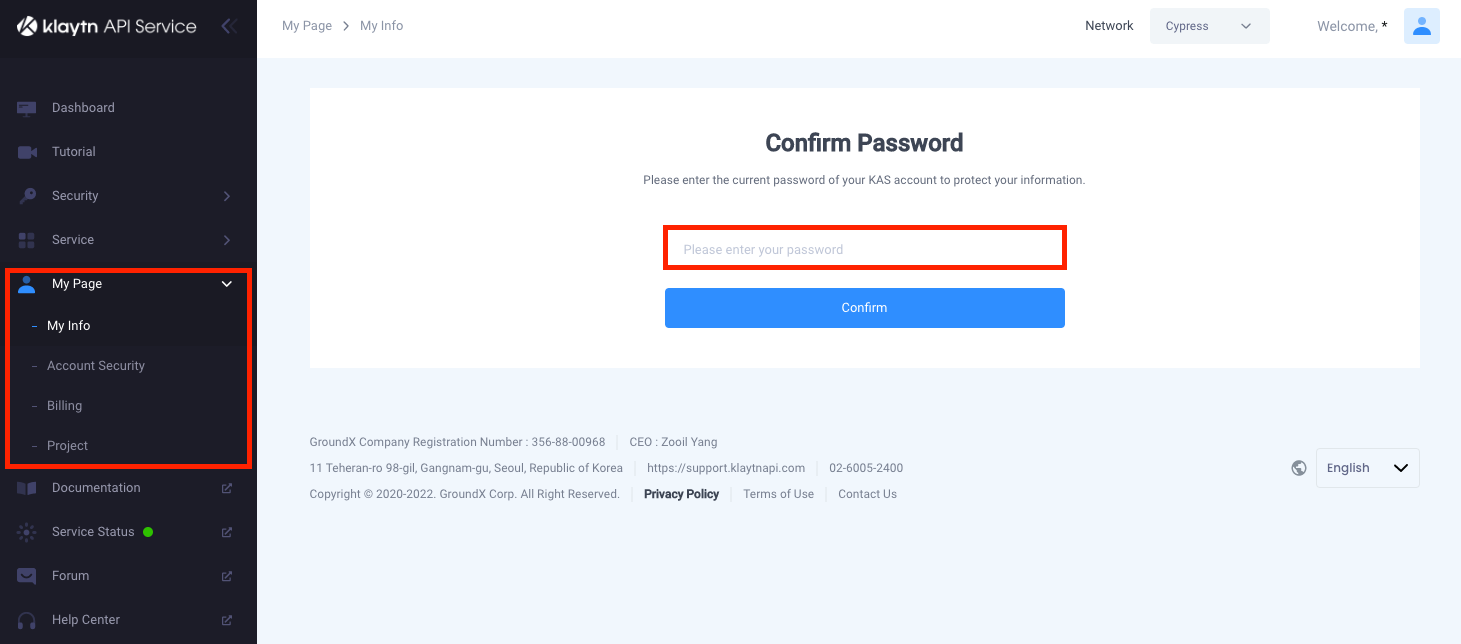Open Project under My Page
Screen dimensions: 1461x644
pos(68,446)
